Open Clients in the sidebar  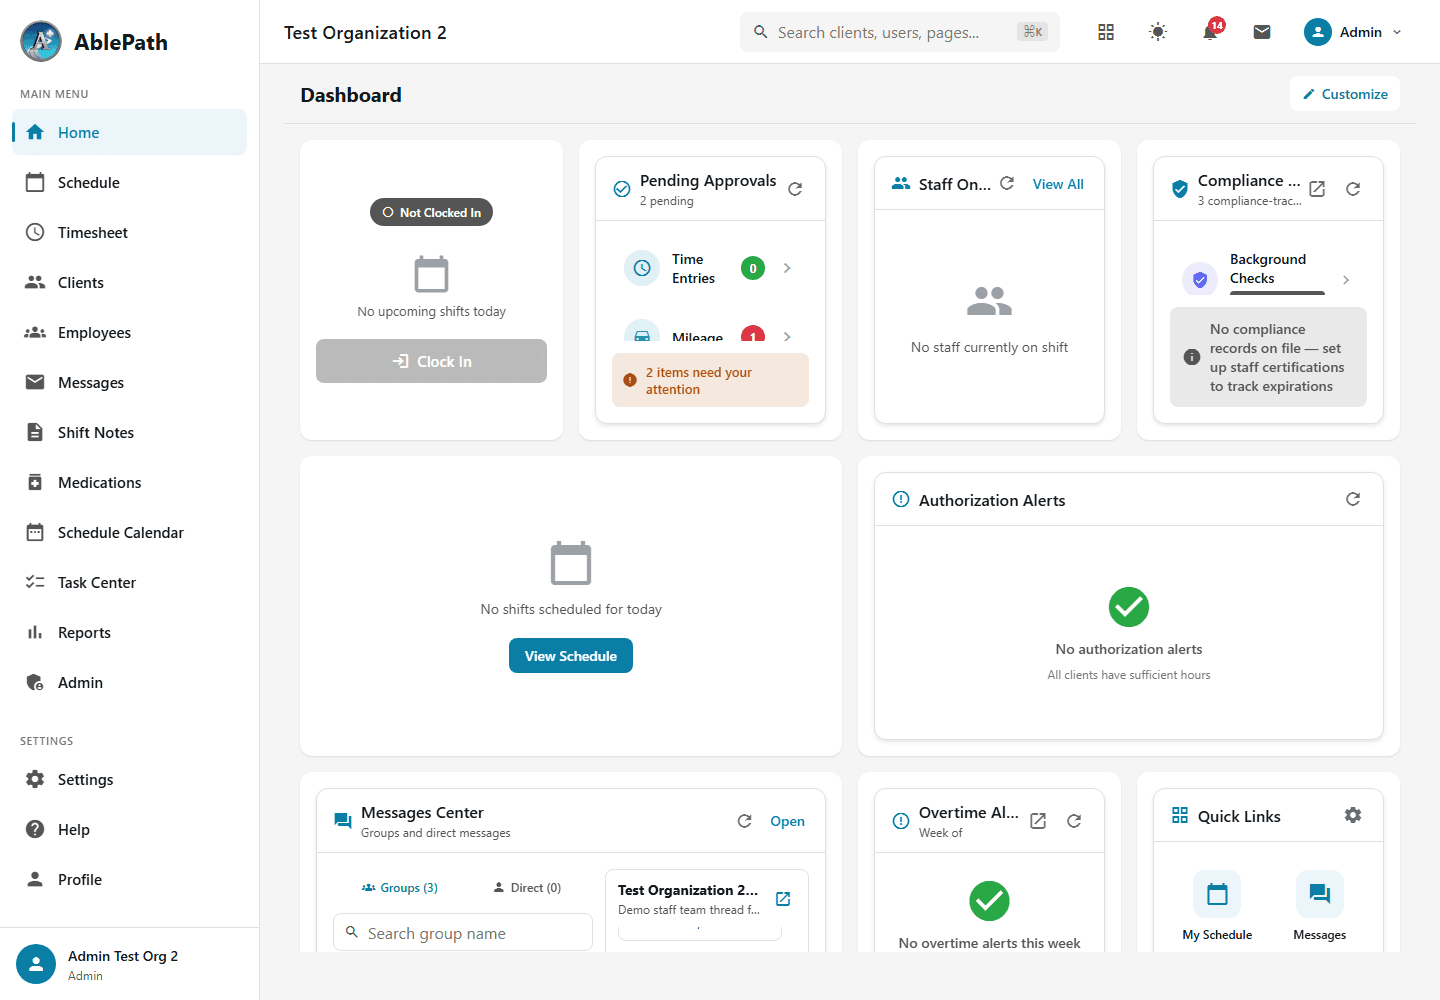[130, 282]
